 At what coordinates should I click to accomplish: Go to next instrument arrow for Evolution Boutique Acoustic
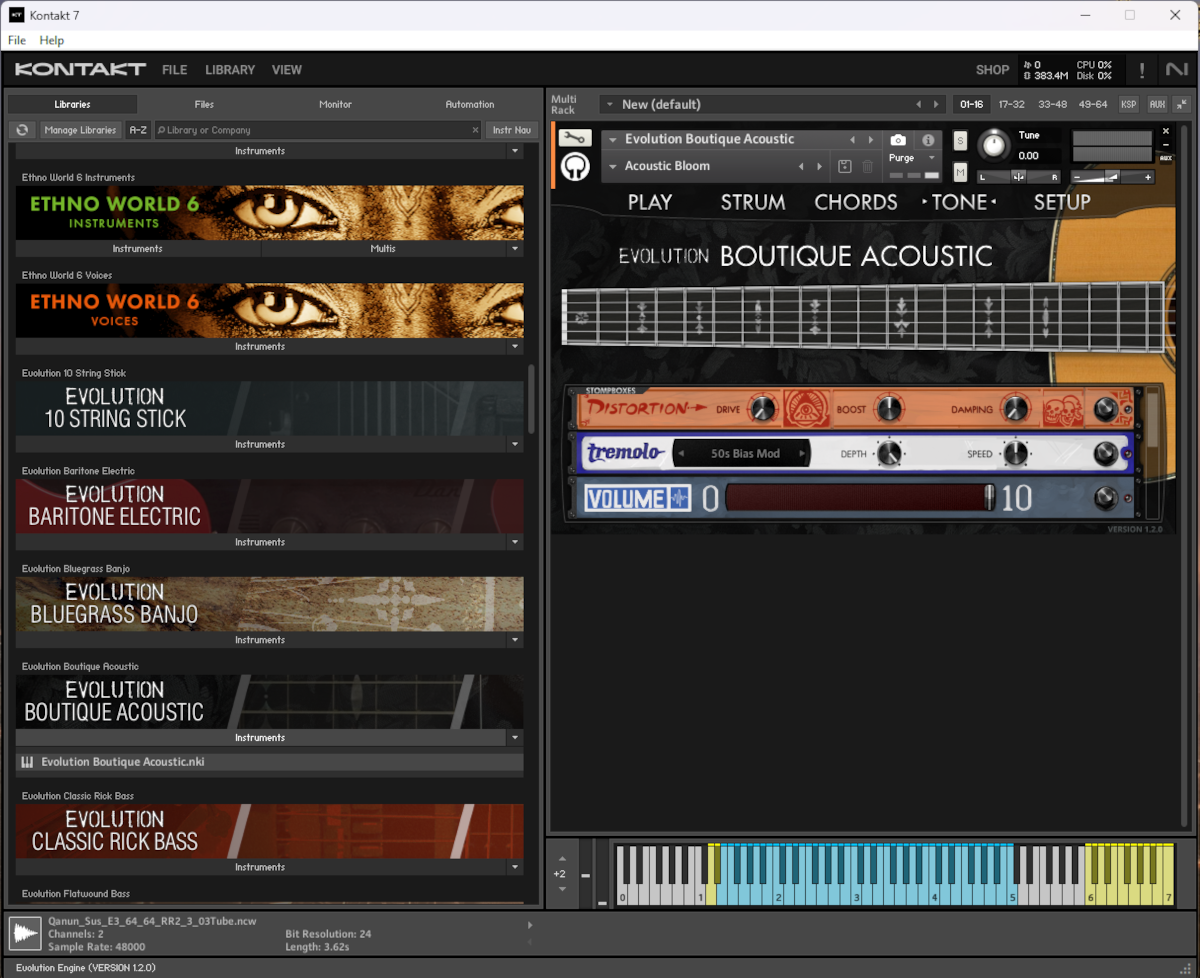[x=871, y=140]
